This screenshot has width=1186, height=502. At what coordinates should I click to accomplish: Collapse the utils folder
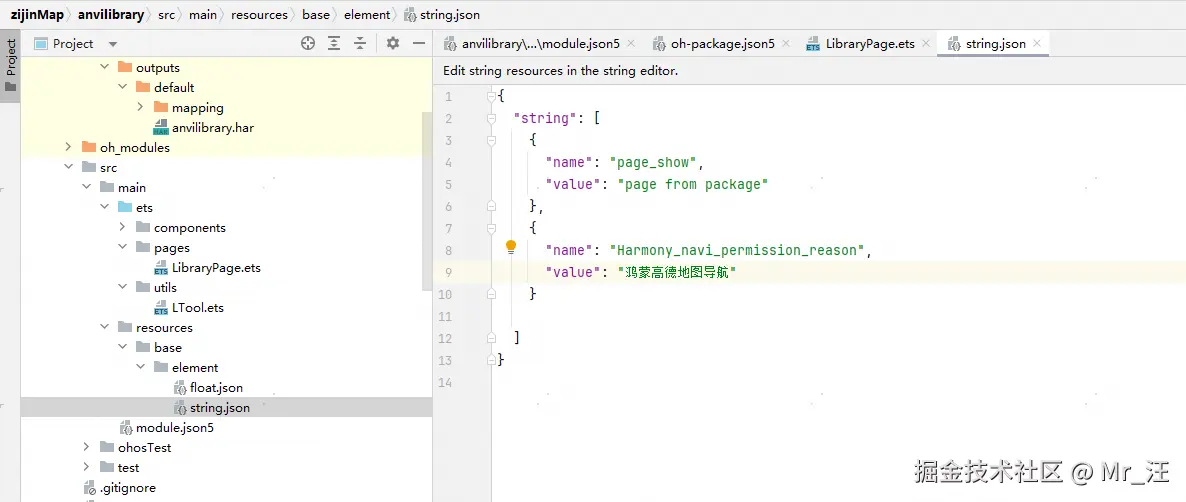tap(123, 287)
